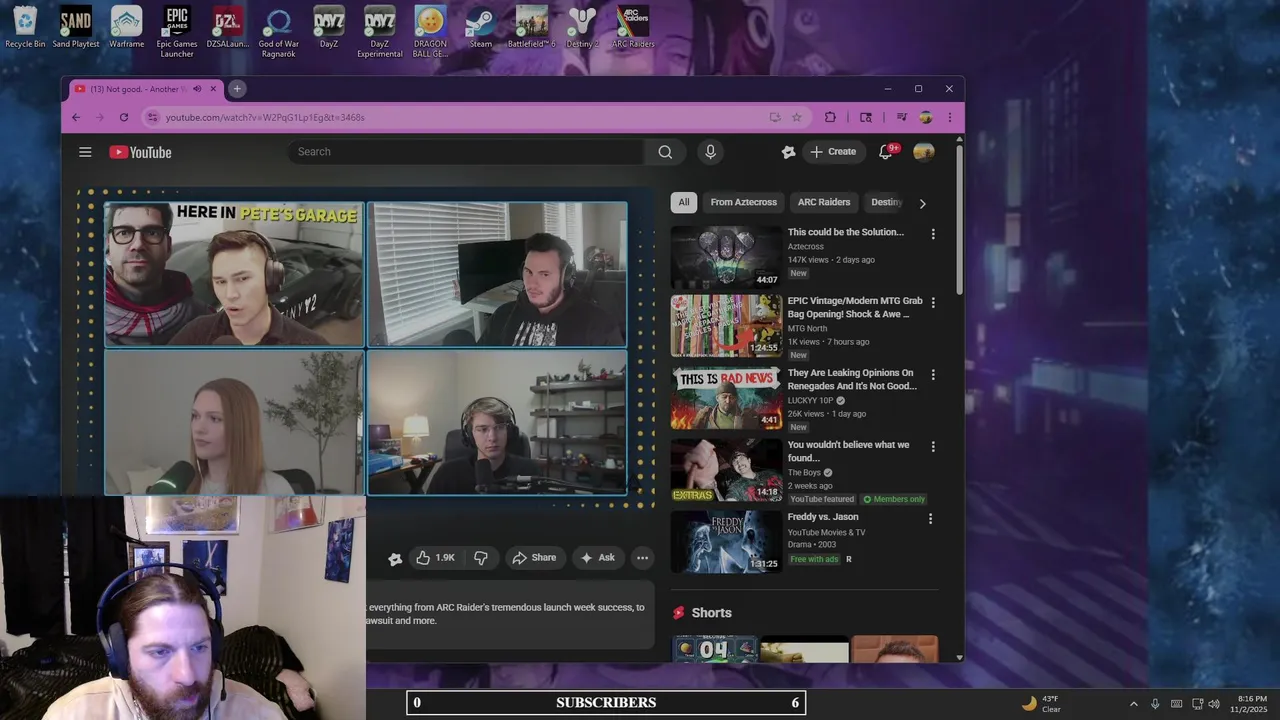Viewport: 1280px width, 720px height.
Task: Go back in the browser
Action: tap(76, 117)
